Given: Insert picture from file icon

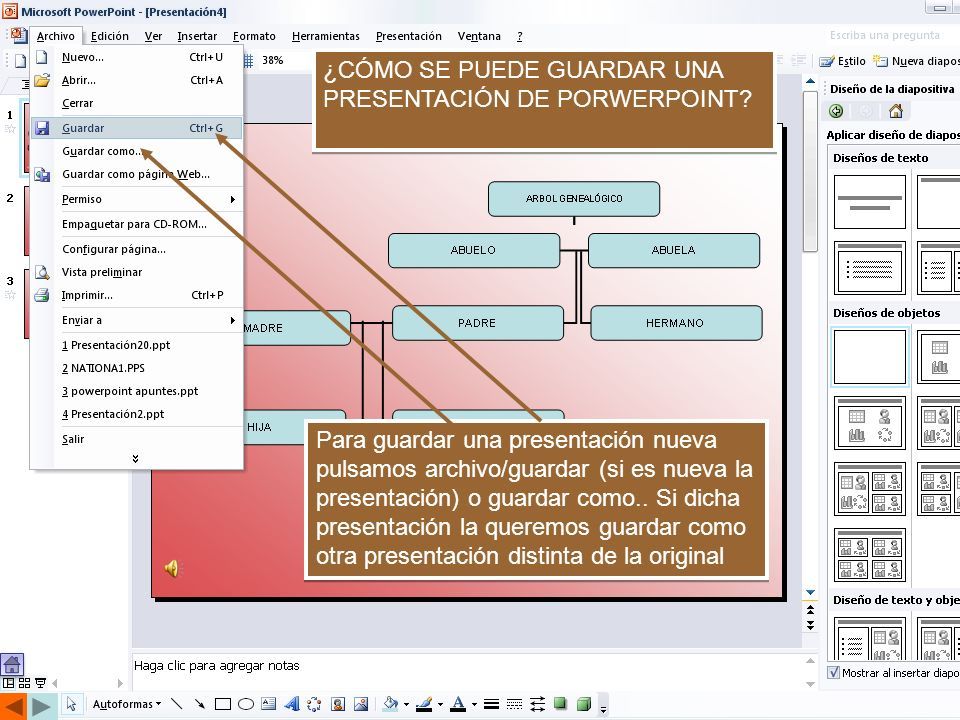Looking at the screenshot, I should [361, 704].
